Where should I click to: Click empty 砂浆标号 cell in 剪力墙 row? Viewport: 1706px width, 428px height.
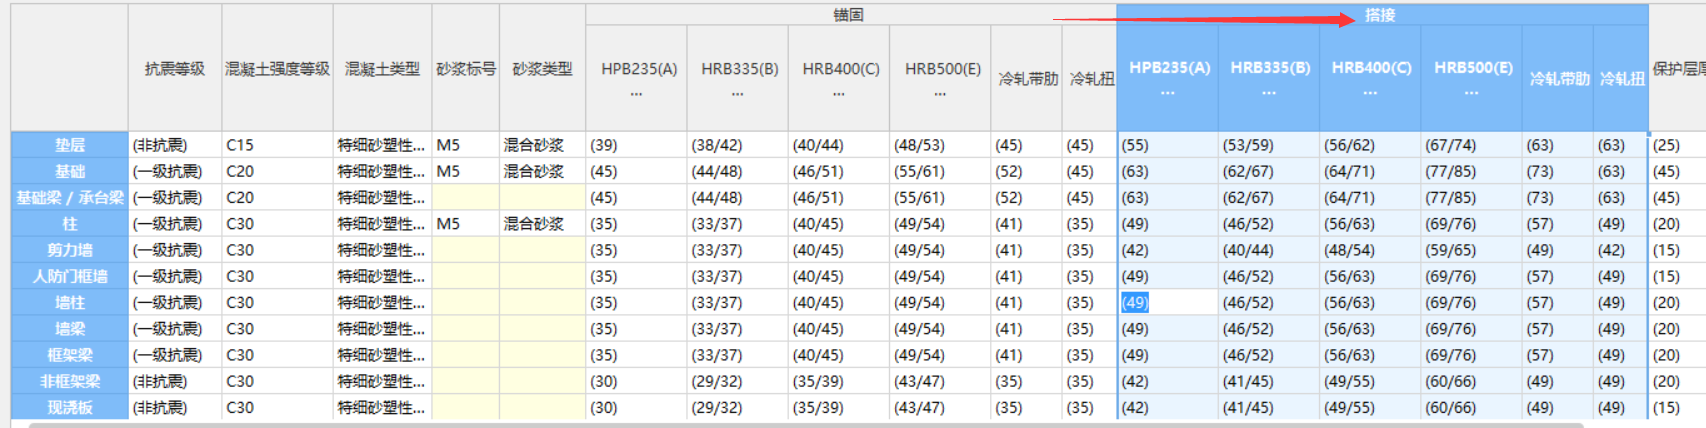click(x=465, y=250)
